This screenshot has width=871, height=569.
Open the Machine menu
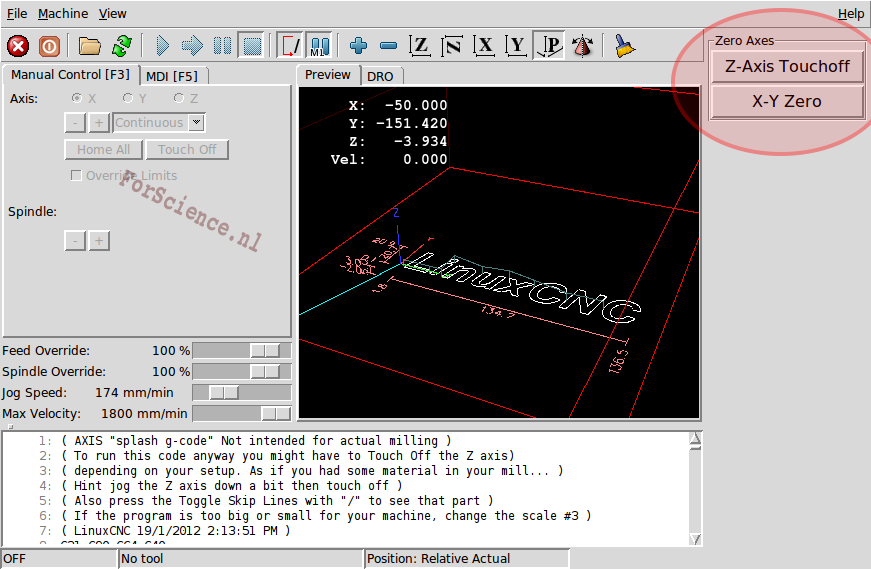[63, 14]
